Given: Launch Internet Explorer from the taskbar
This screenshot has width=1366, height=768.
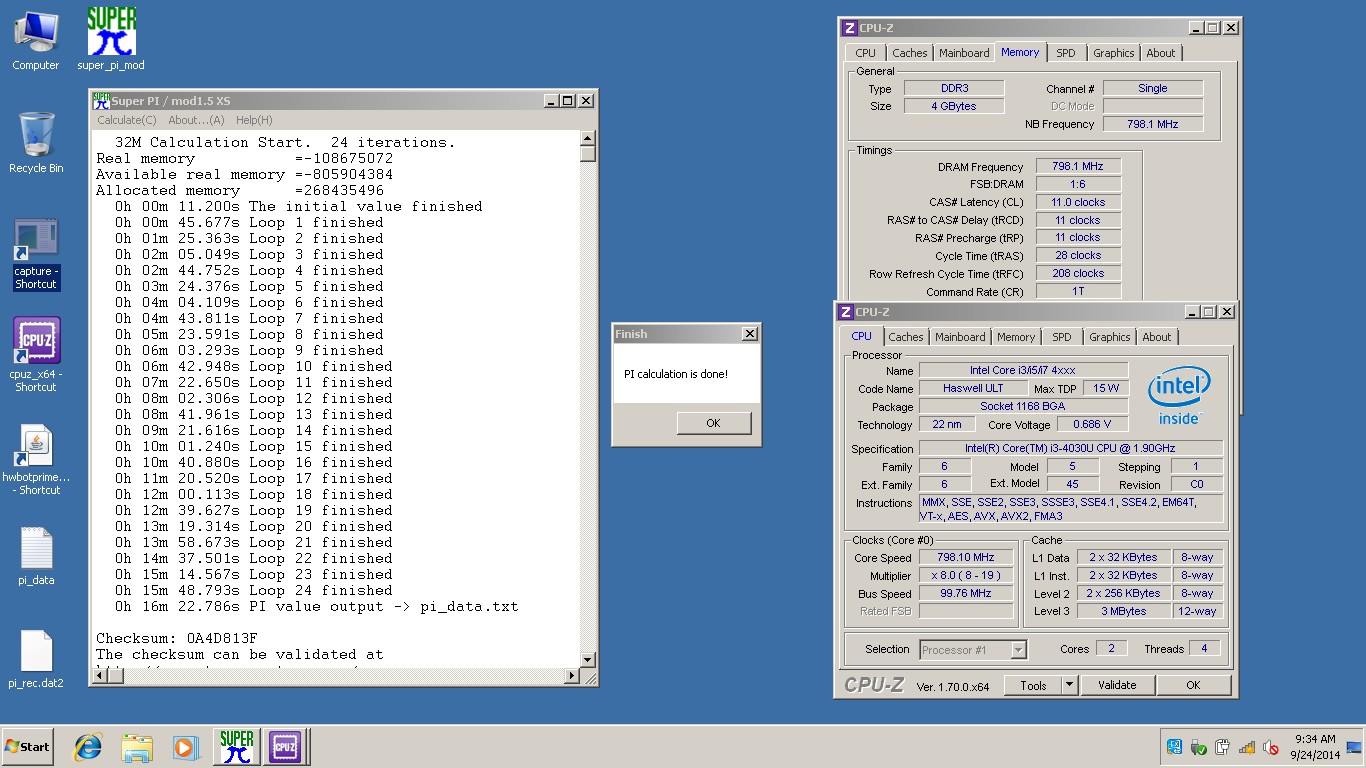Looking at the screenshot, I should tap(89, 747).
